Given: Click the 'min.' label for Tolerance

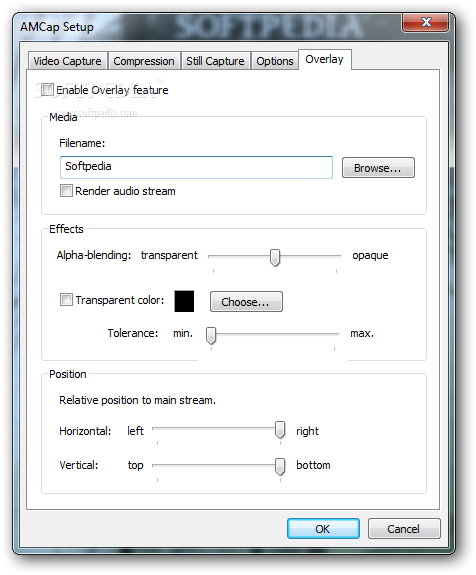Looking at the screenshot, I should point(183,333).
